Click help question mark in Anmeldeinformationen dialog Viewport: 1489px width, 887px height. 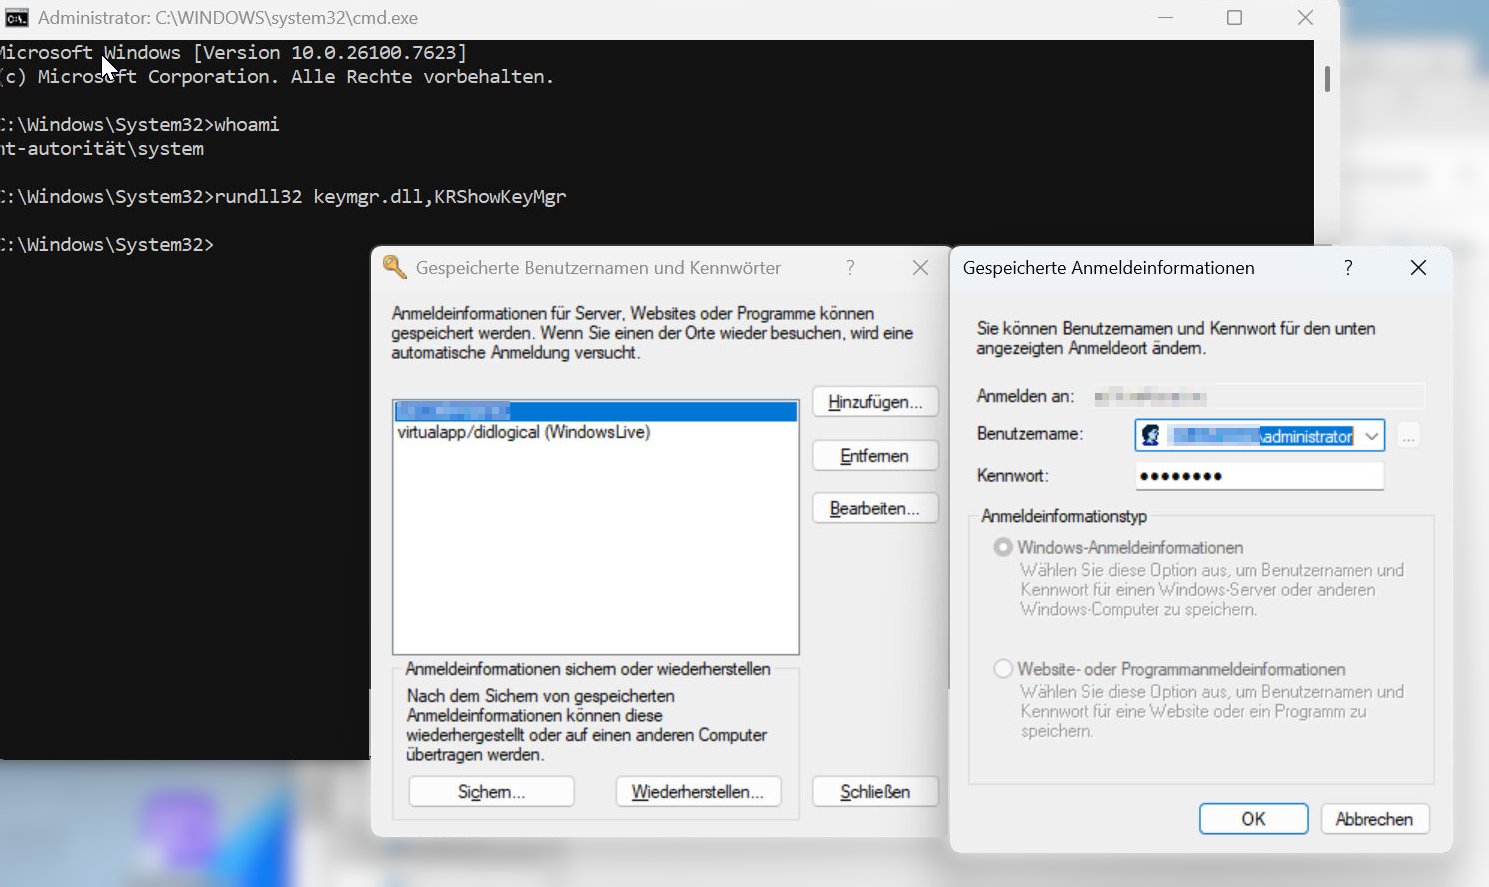coord(1348,267)
